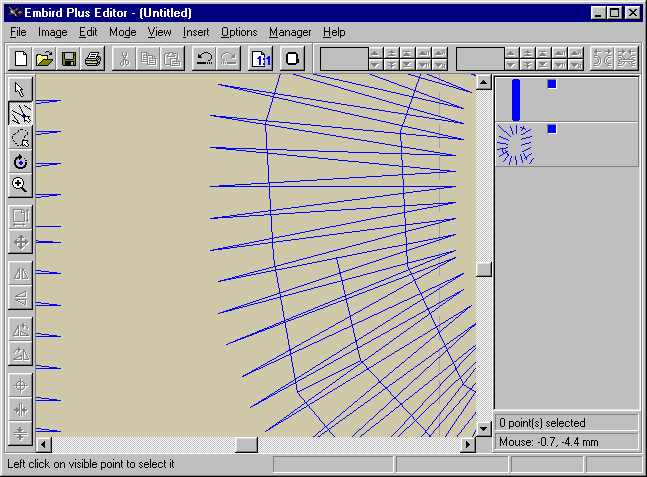The image size is (647, 477).
Task: Click the resize object tool icon
Action: [20, 217]
